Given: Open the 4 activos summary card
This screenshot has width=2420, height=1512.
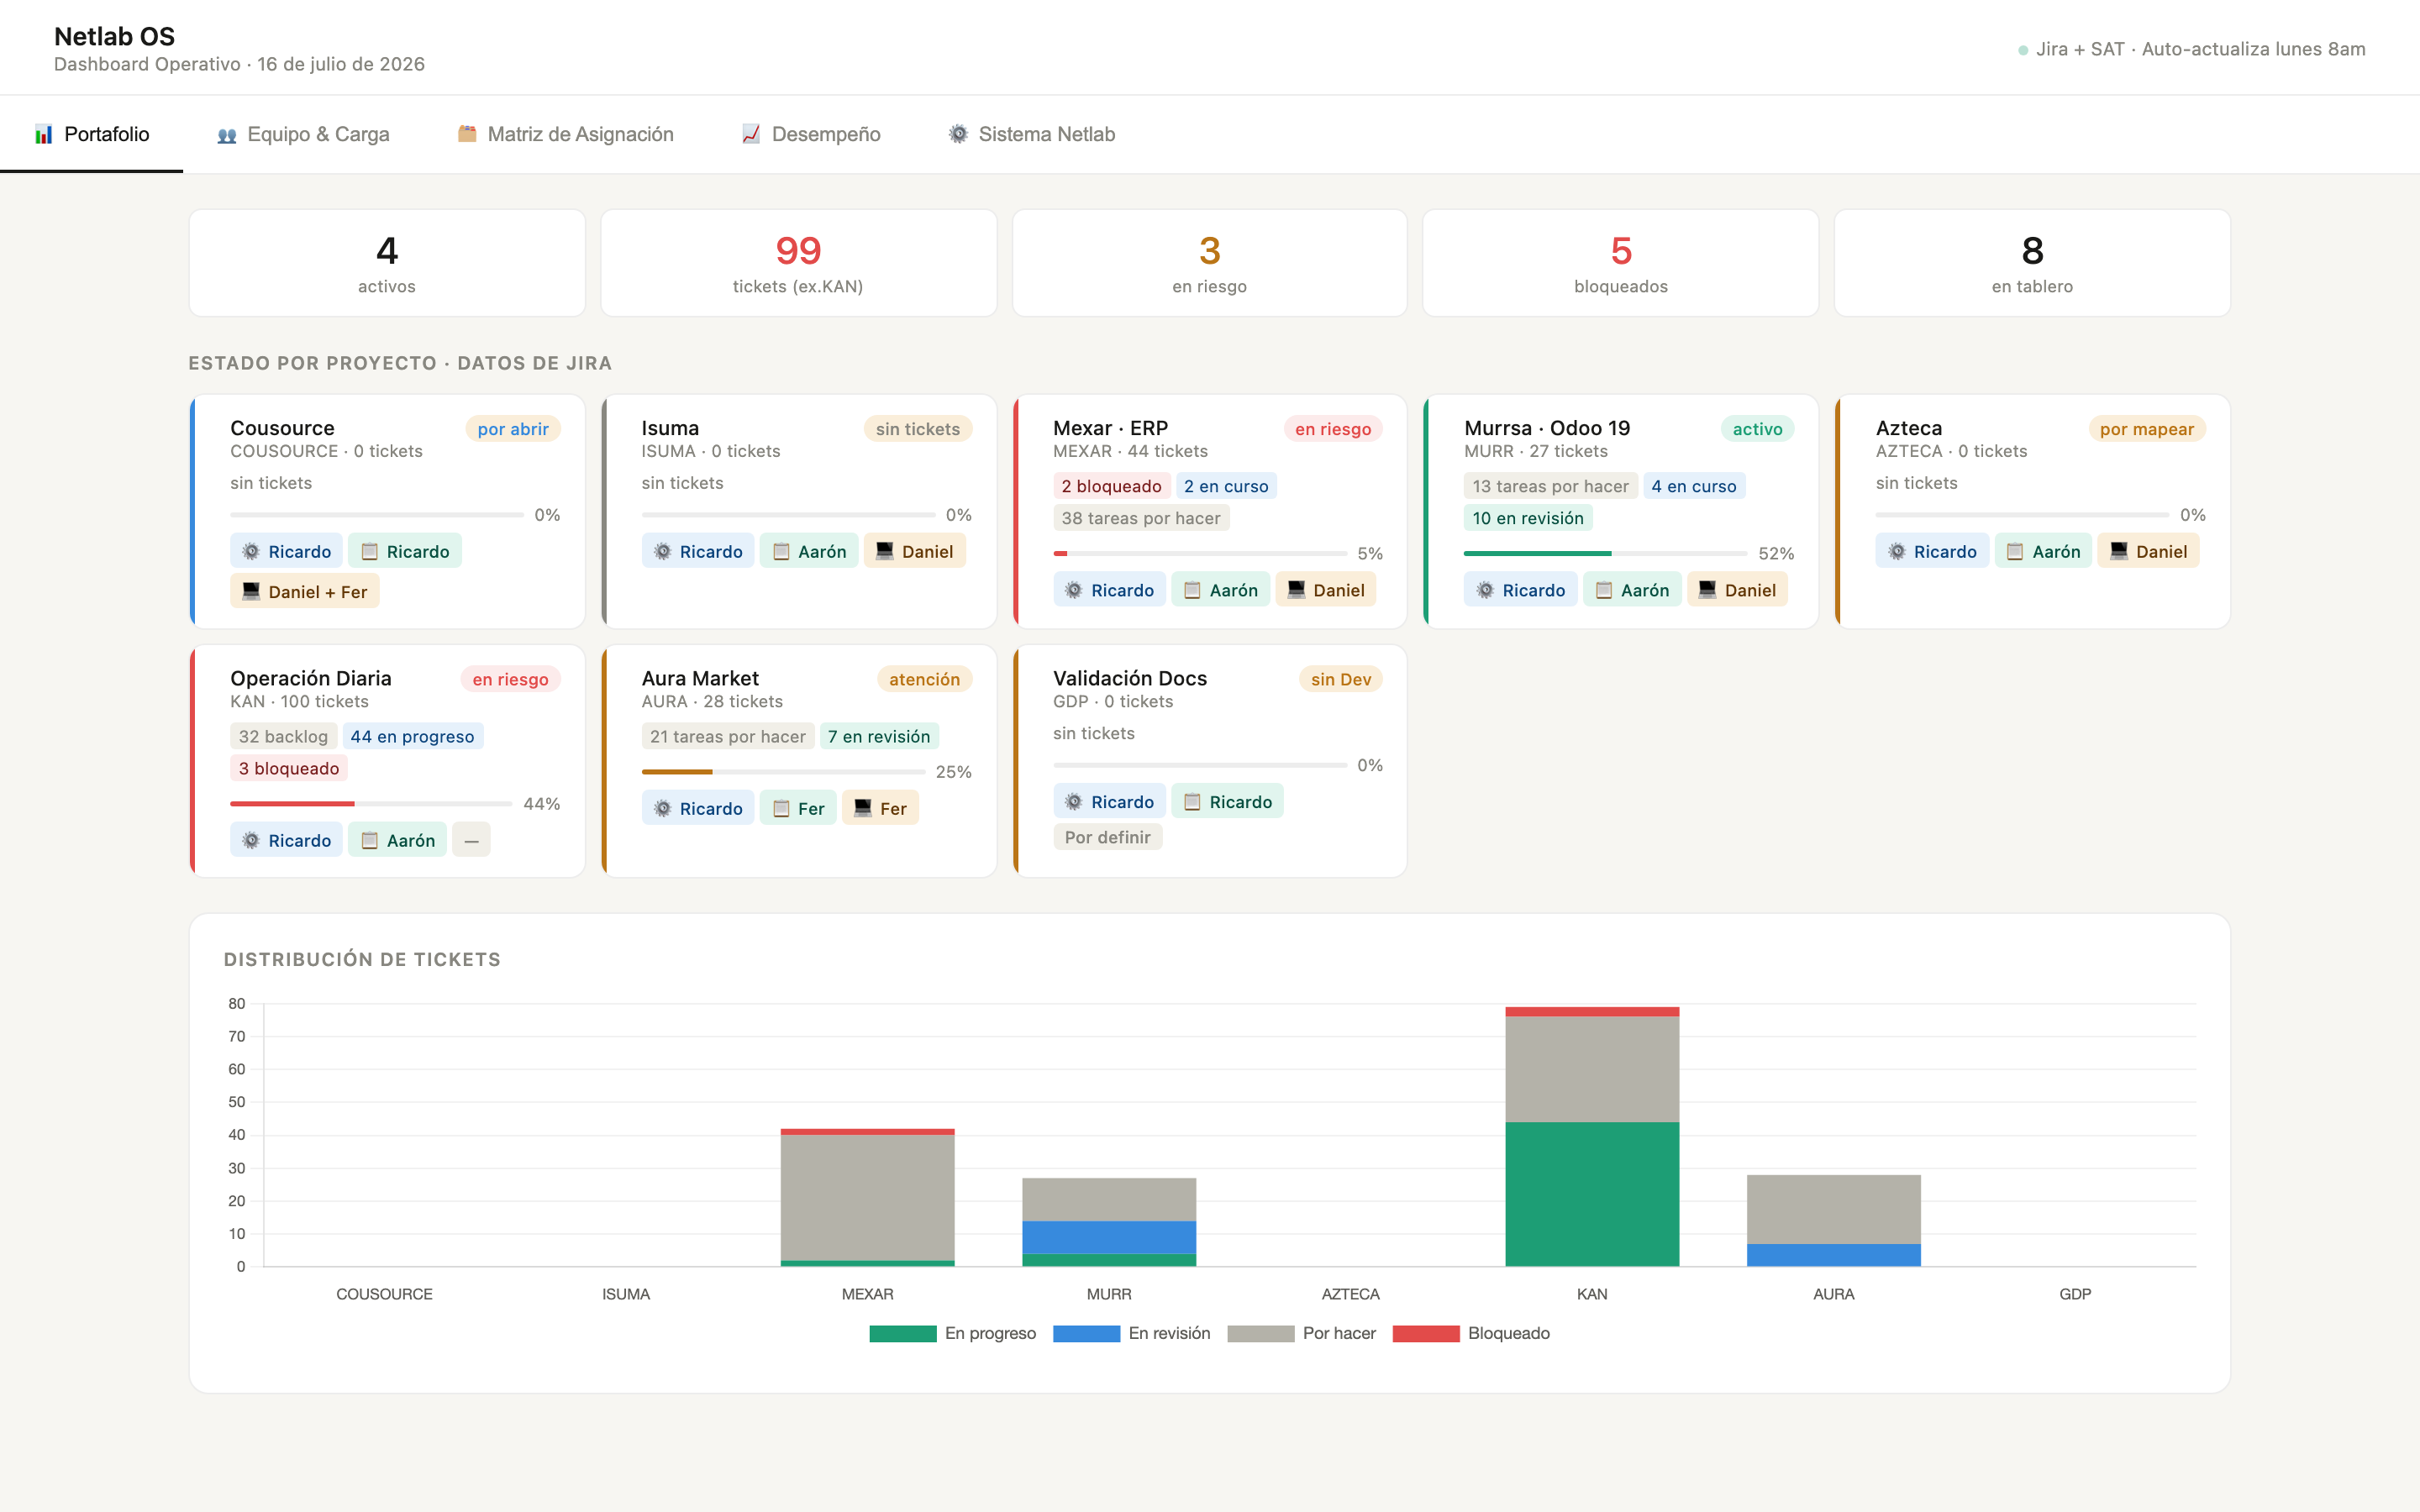Looking at the screenshot, I should click(x=387, y=263).
